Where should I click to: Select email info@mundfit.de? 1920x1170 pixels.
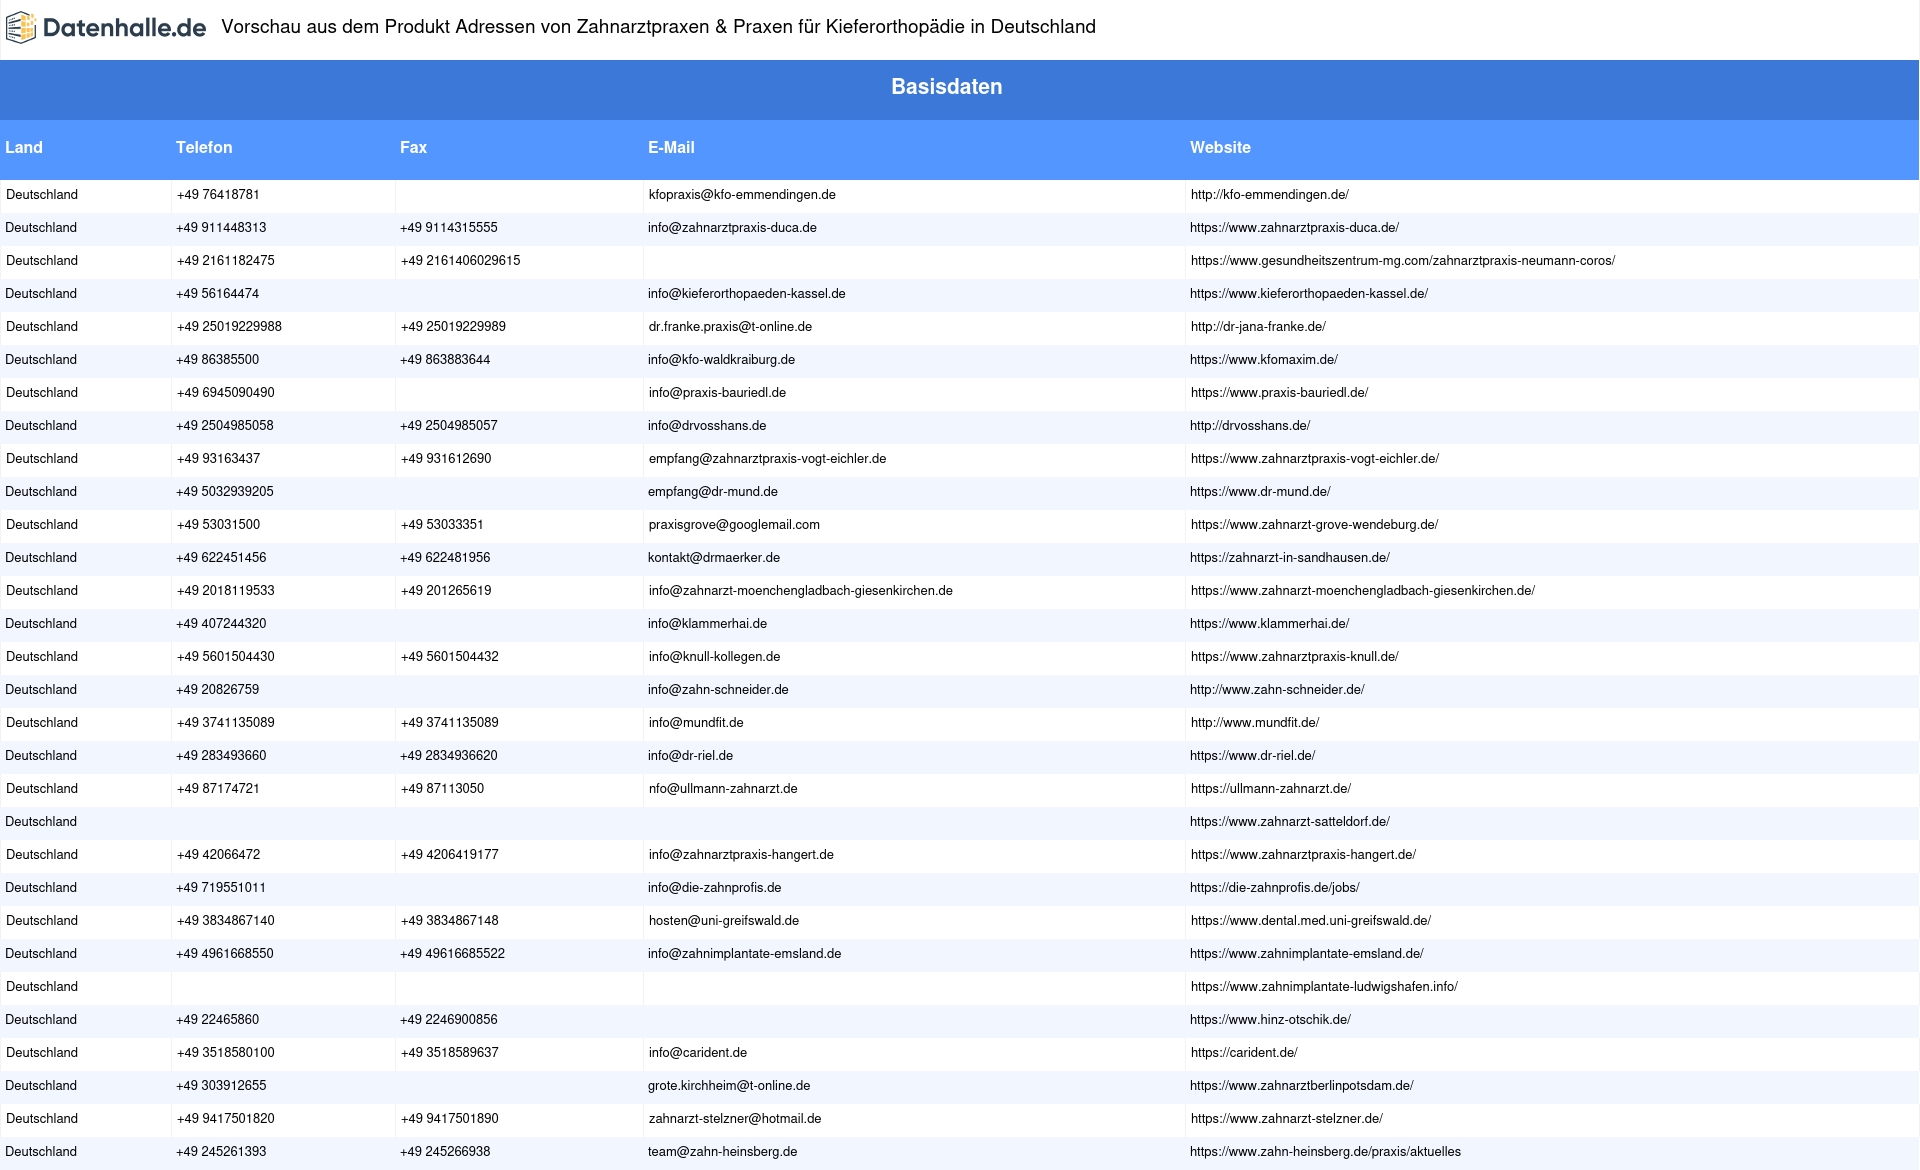click(696, 723)
